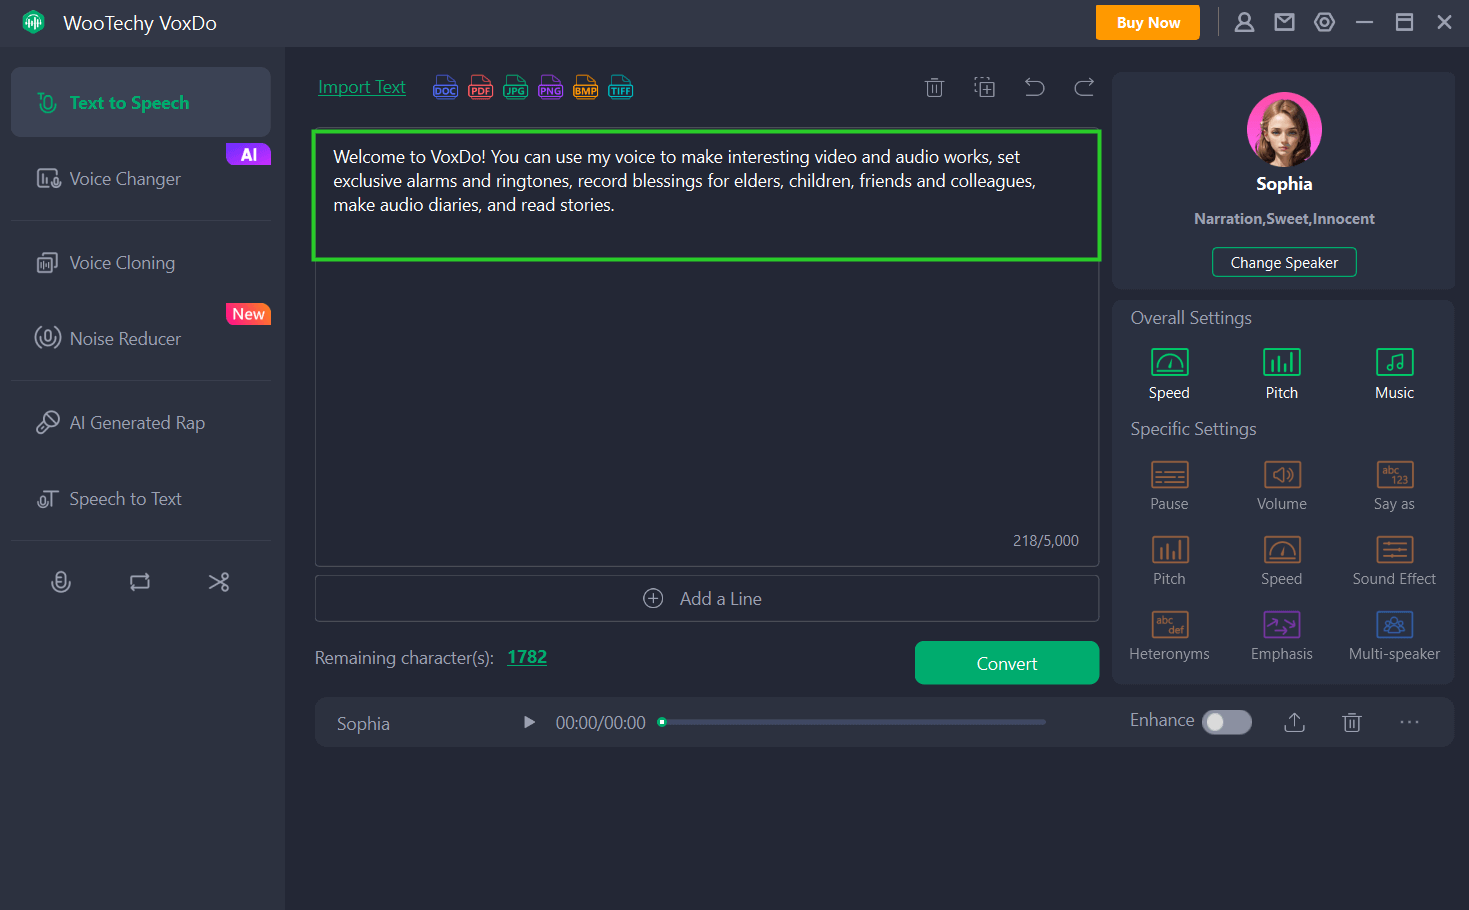Insert a Pause in the text
The width and height of the screenshot is (1469, 910).
coord(1169,484)
